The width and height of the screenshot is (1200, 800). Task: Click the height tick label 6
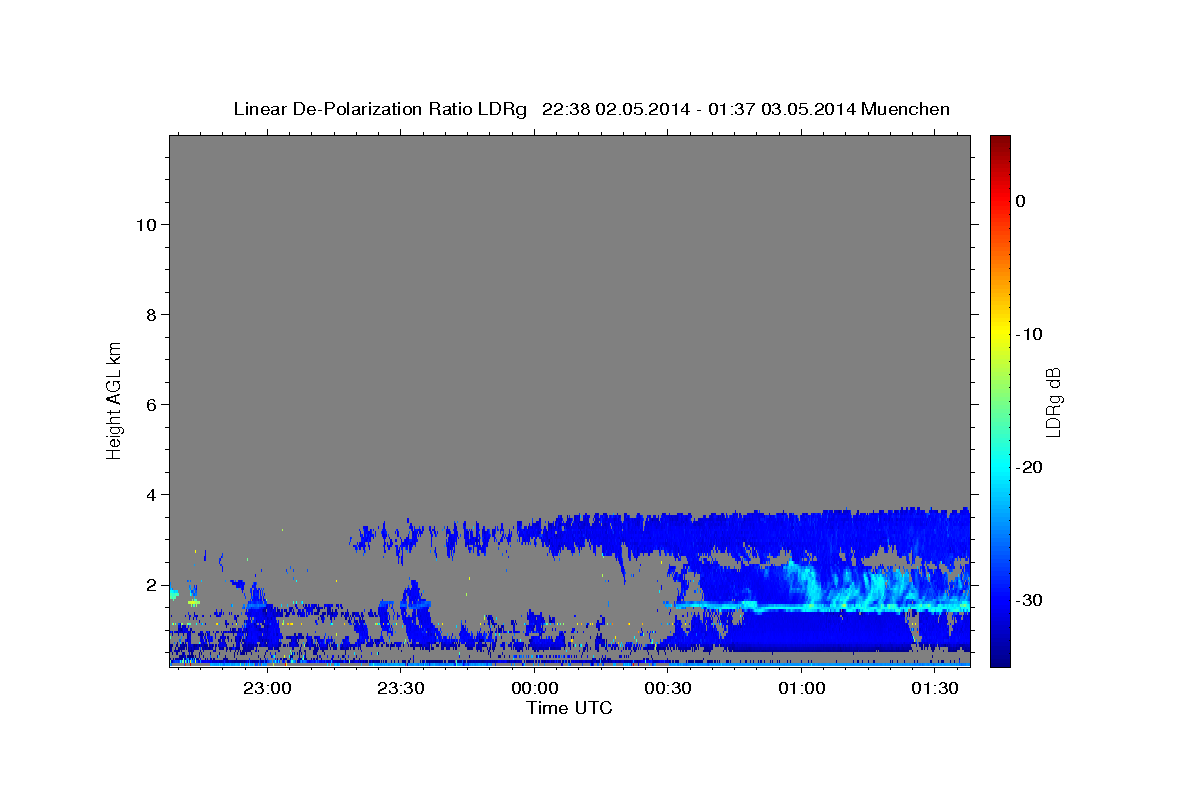(151, 405)
